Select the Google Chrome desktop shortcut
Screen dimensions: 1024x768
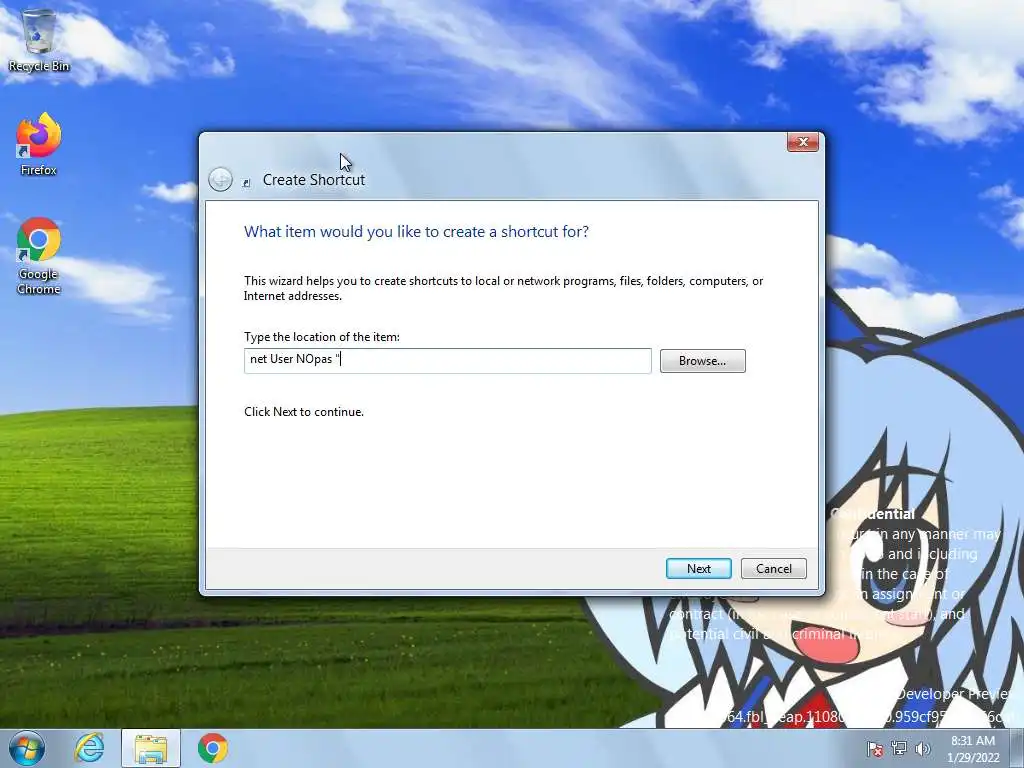[39, 256]
